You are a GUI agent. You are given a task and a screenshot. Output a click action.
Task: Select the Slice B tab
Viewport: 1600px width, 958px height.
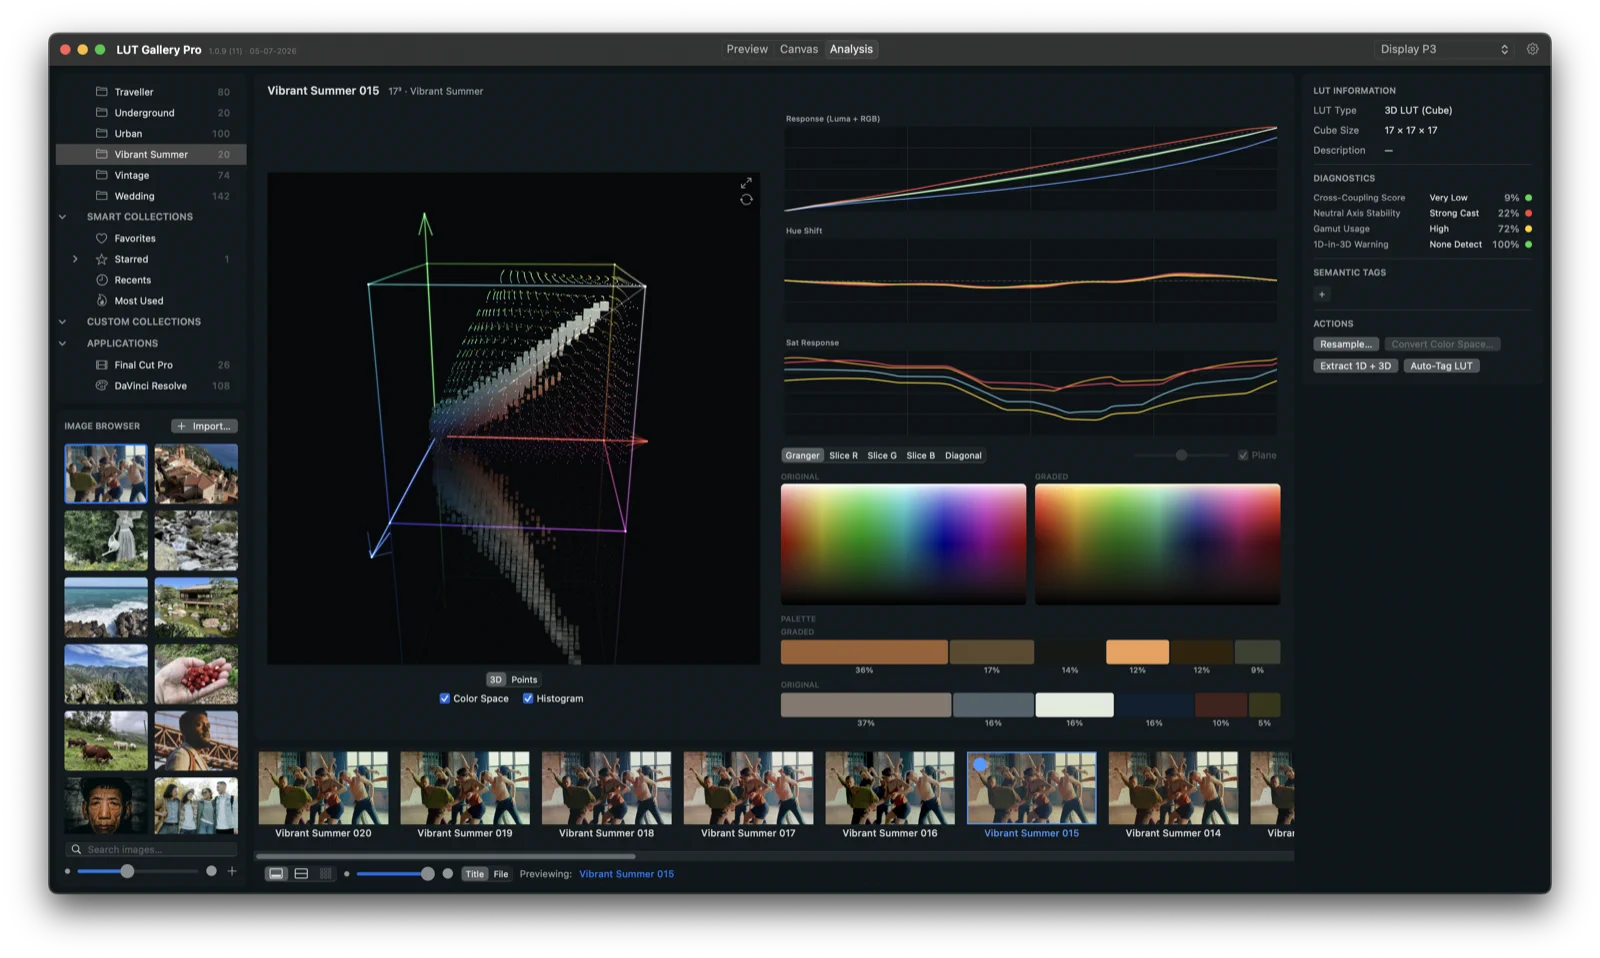pyautogui.click(x=920, y=455)
